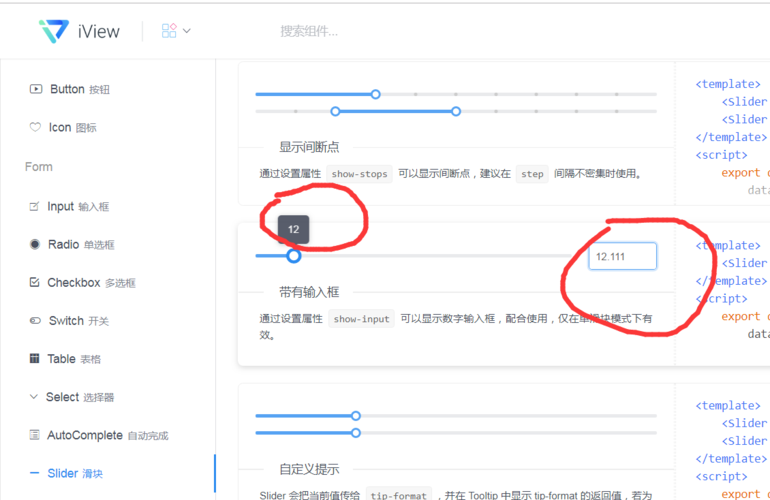Click the edit icon beside Input
The height and width of the screenshot is (500, 770).
[x=34, y=206]
